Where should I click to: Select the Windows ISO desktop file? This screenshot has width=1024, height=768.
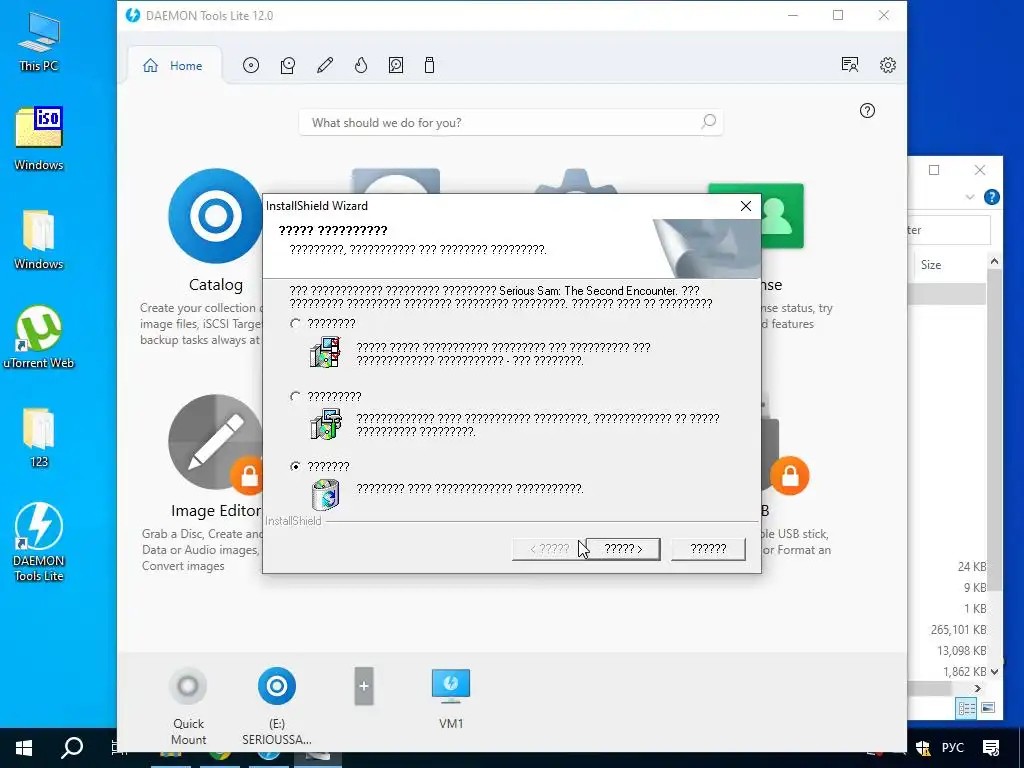[x=39, y=138]
